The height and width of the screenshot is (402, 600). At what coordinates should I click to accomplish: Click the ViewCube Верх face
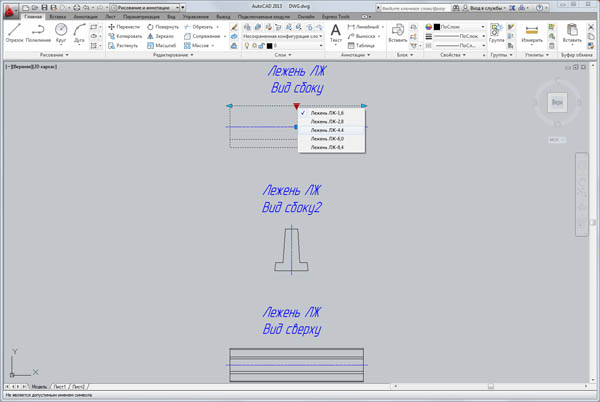[557, 102]
